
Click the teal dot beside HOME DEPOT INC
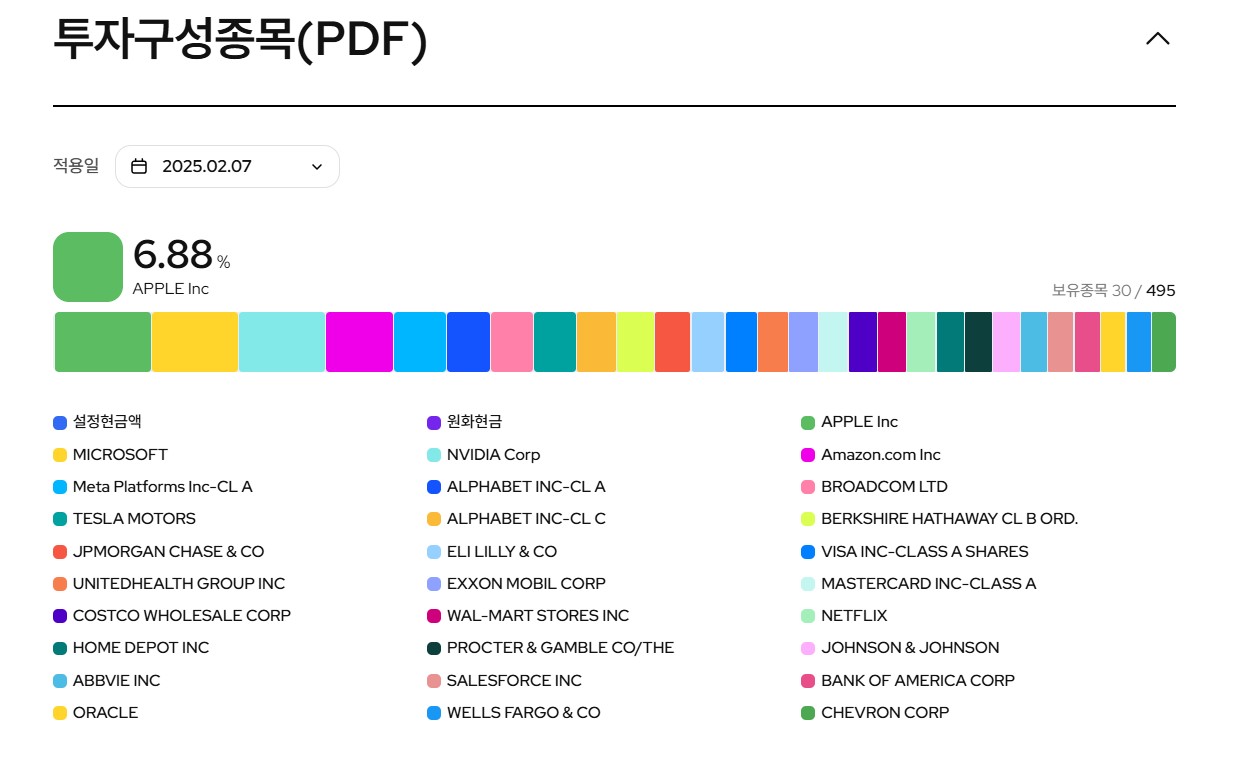60,648
